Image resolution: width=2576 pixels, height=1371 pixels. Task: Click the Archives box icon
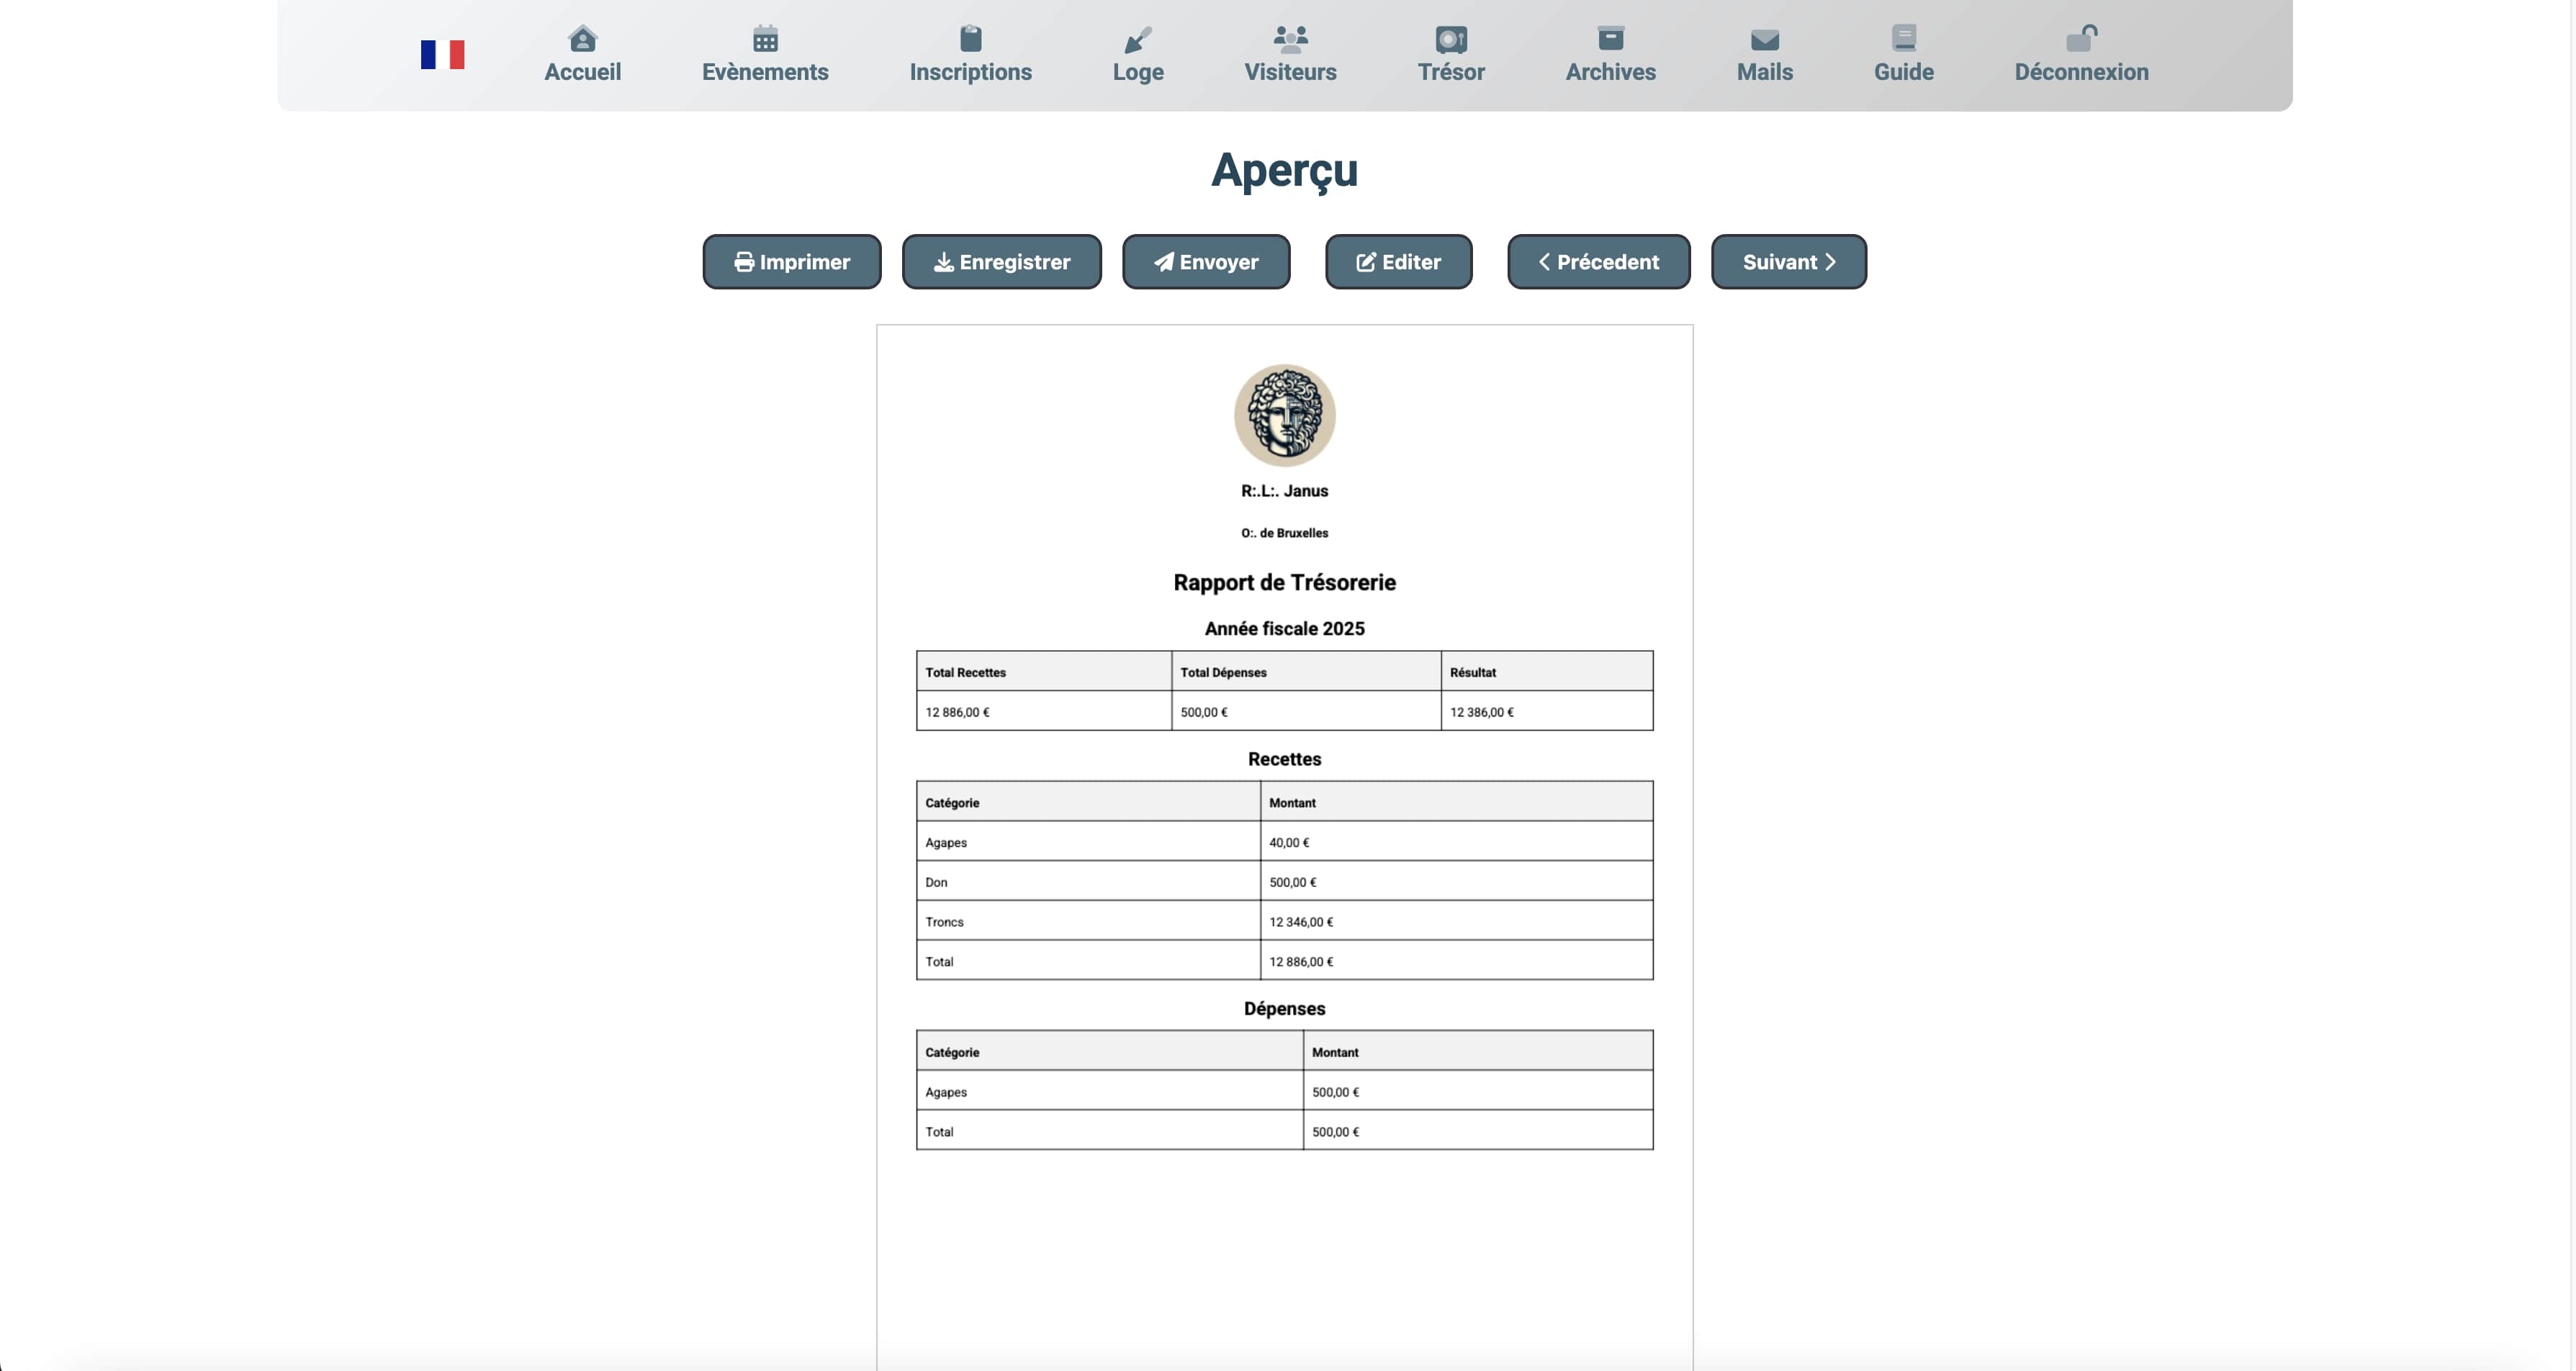click(1610, 39)
